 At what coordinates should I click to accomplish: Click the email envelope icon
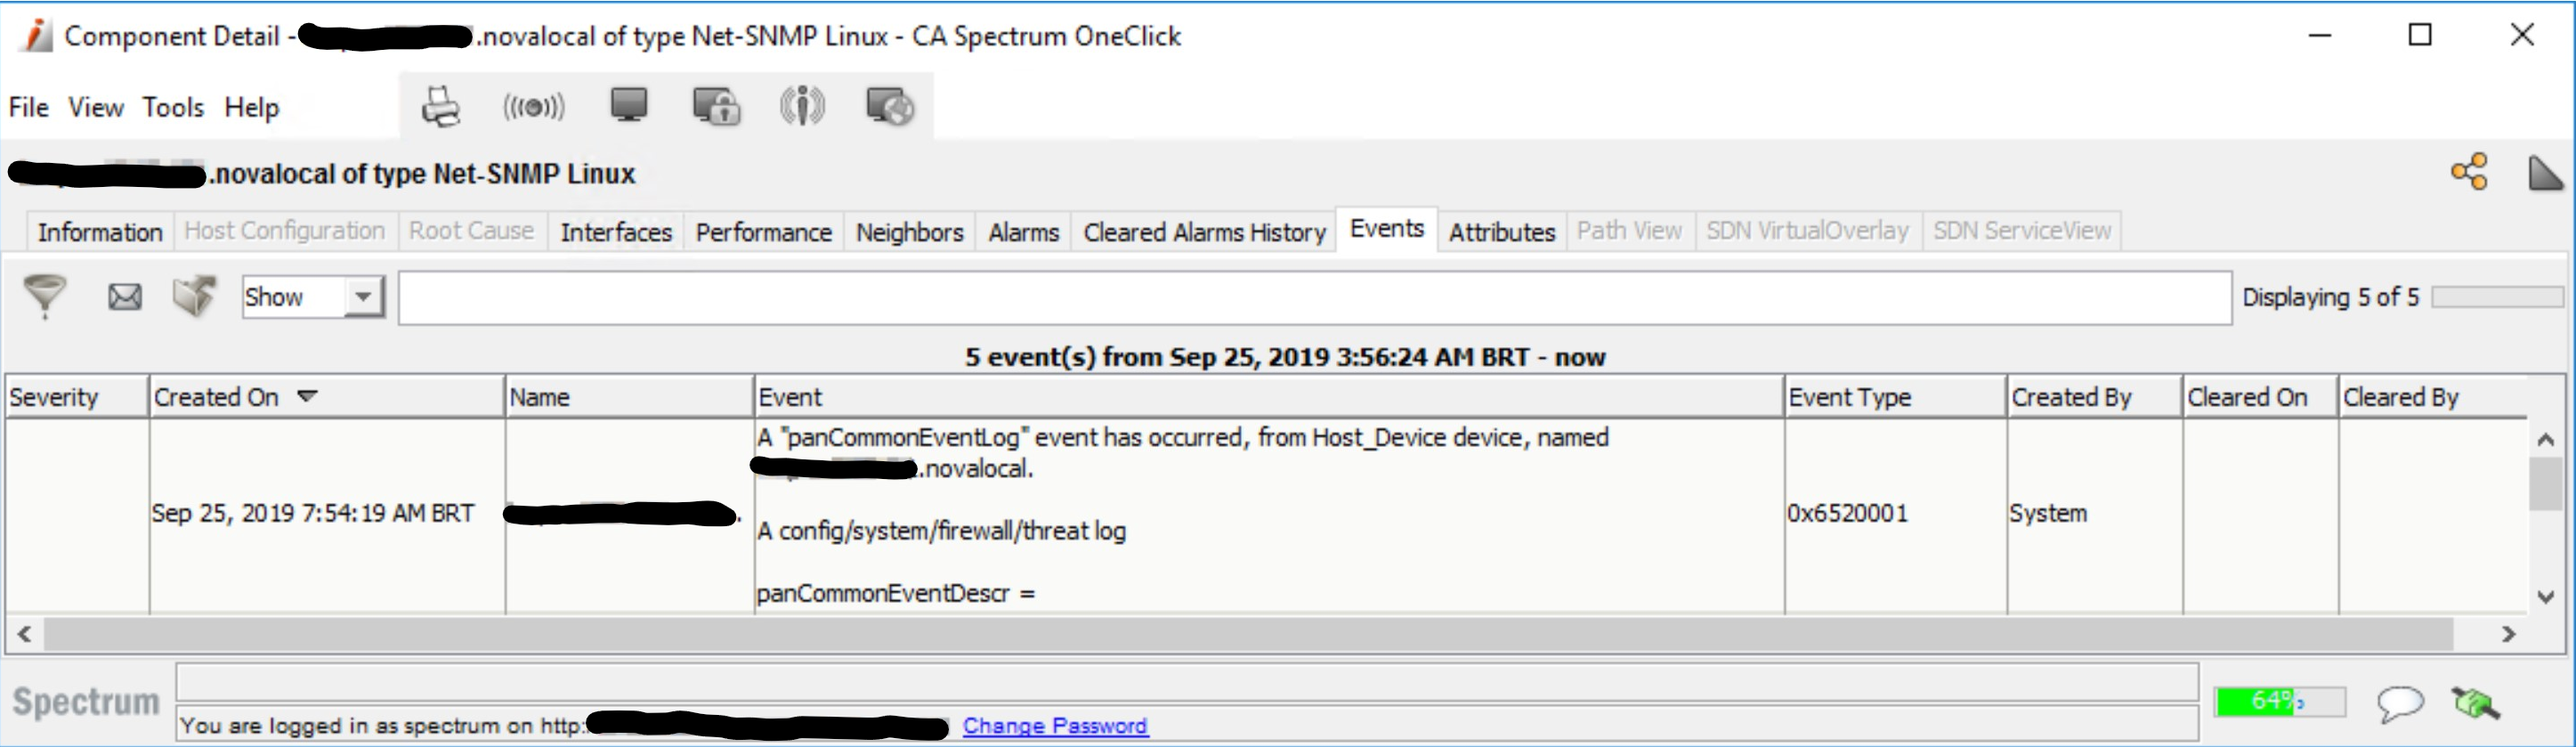(125, 297)
